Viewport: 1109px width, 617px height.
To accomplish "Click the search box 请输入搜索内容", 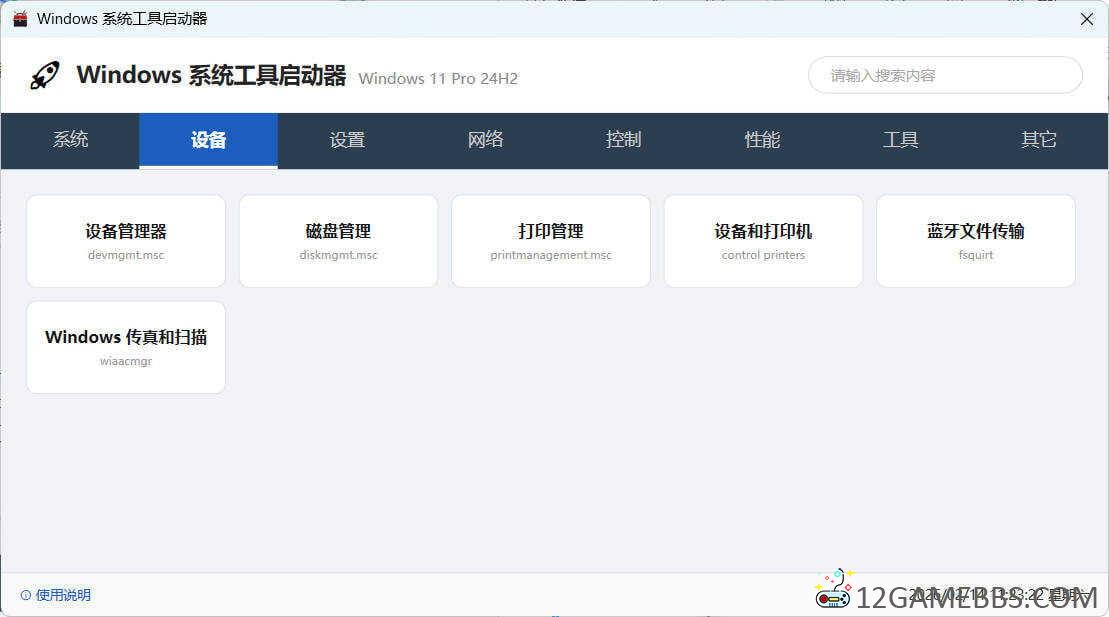I will tap(945, 75).
